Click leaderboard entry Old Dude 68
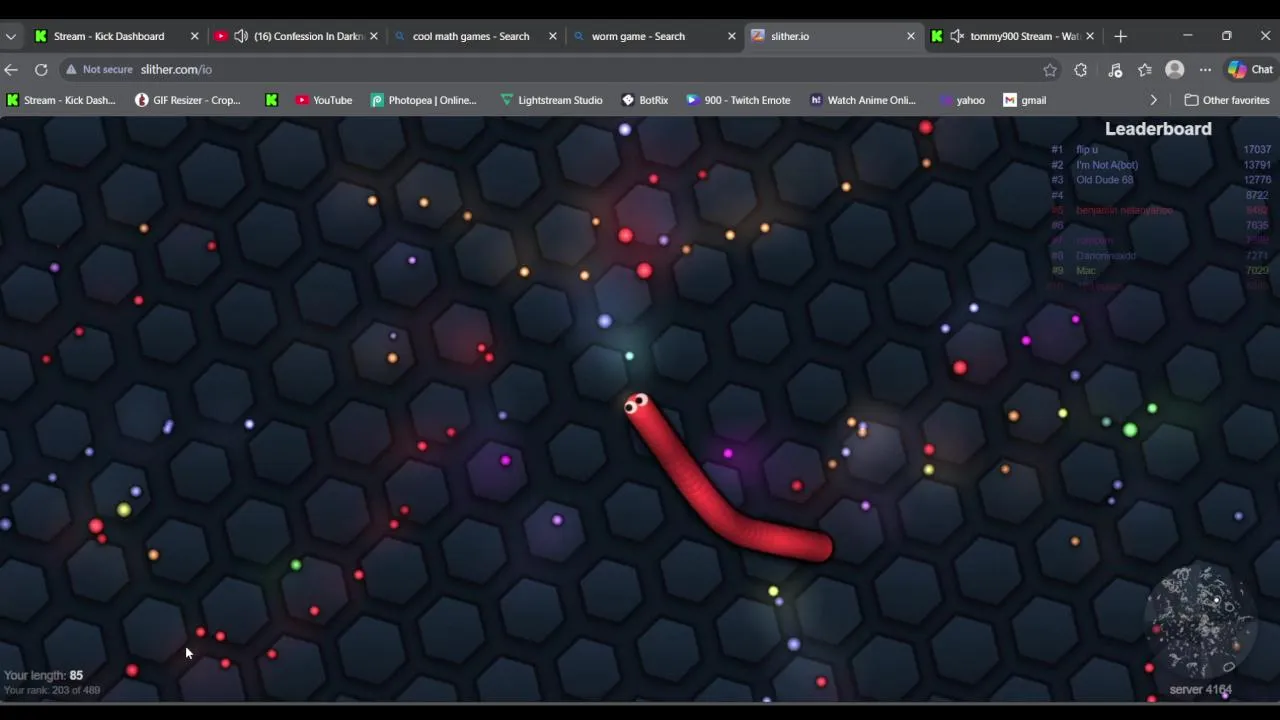This screenshot has height=720, width=1280. pyautogui.click(x=1104, y=180)
